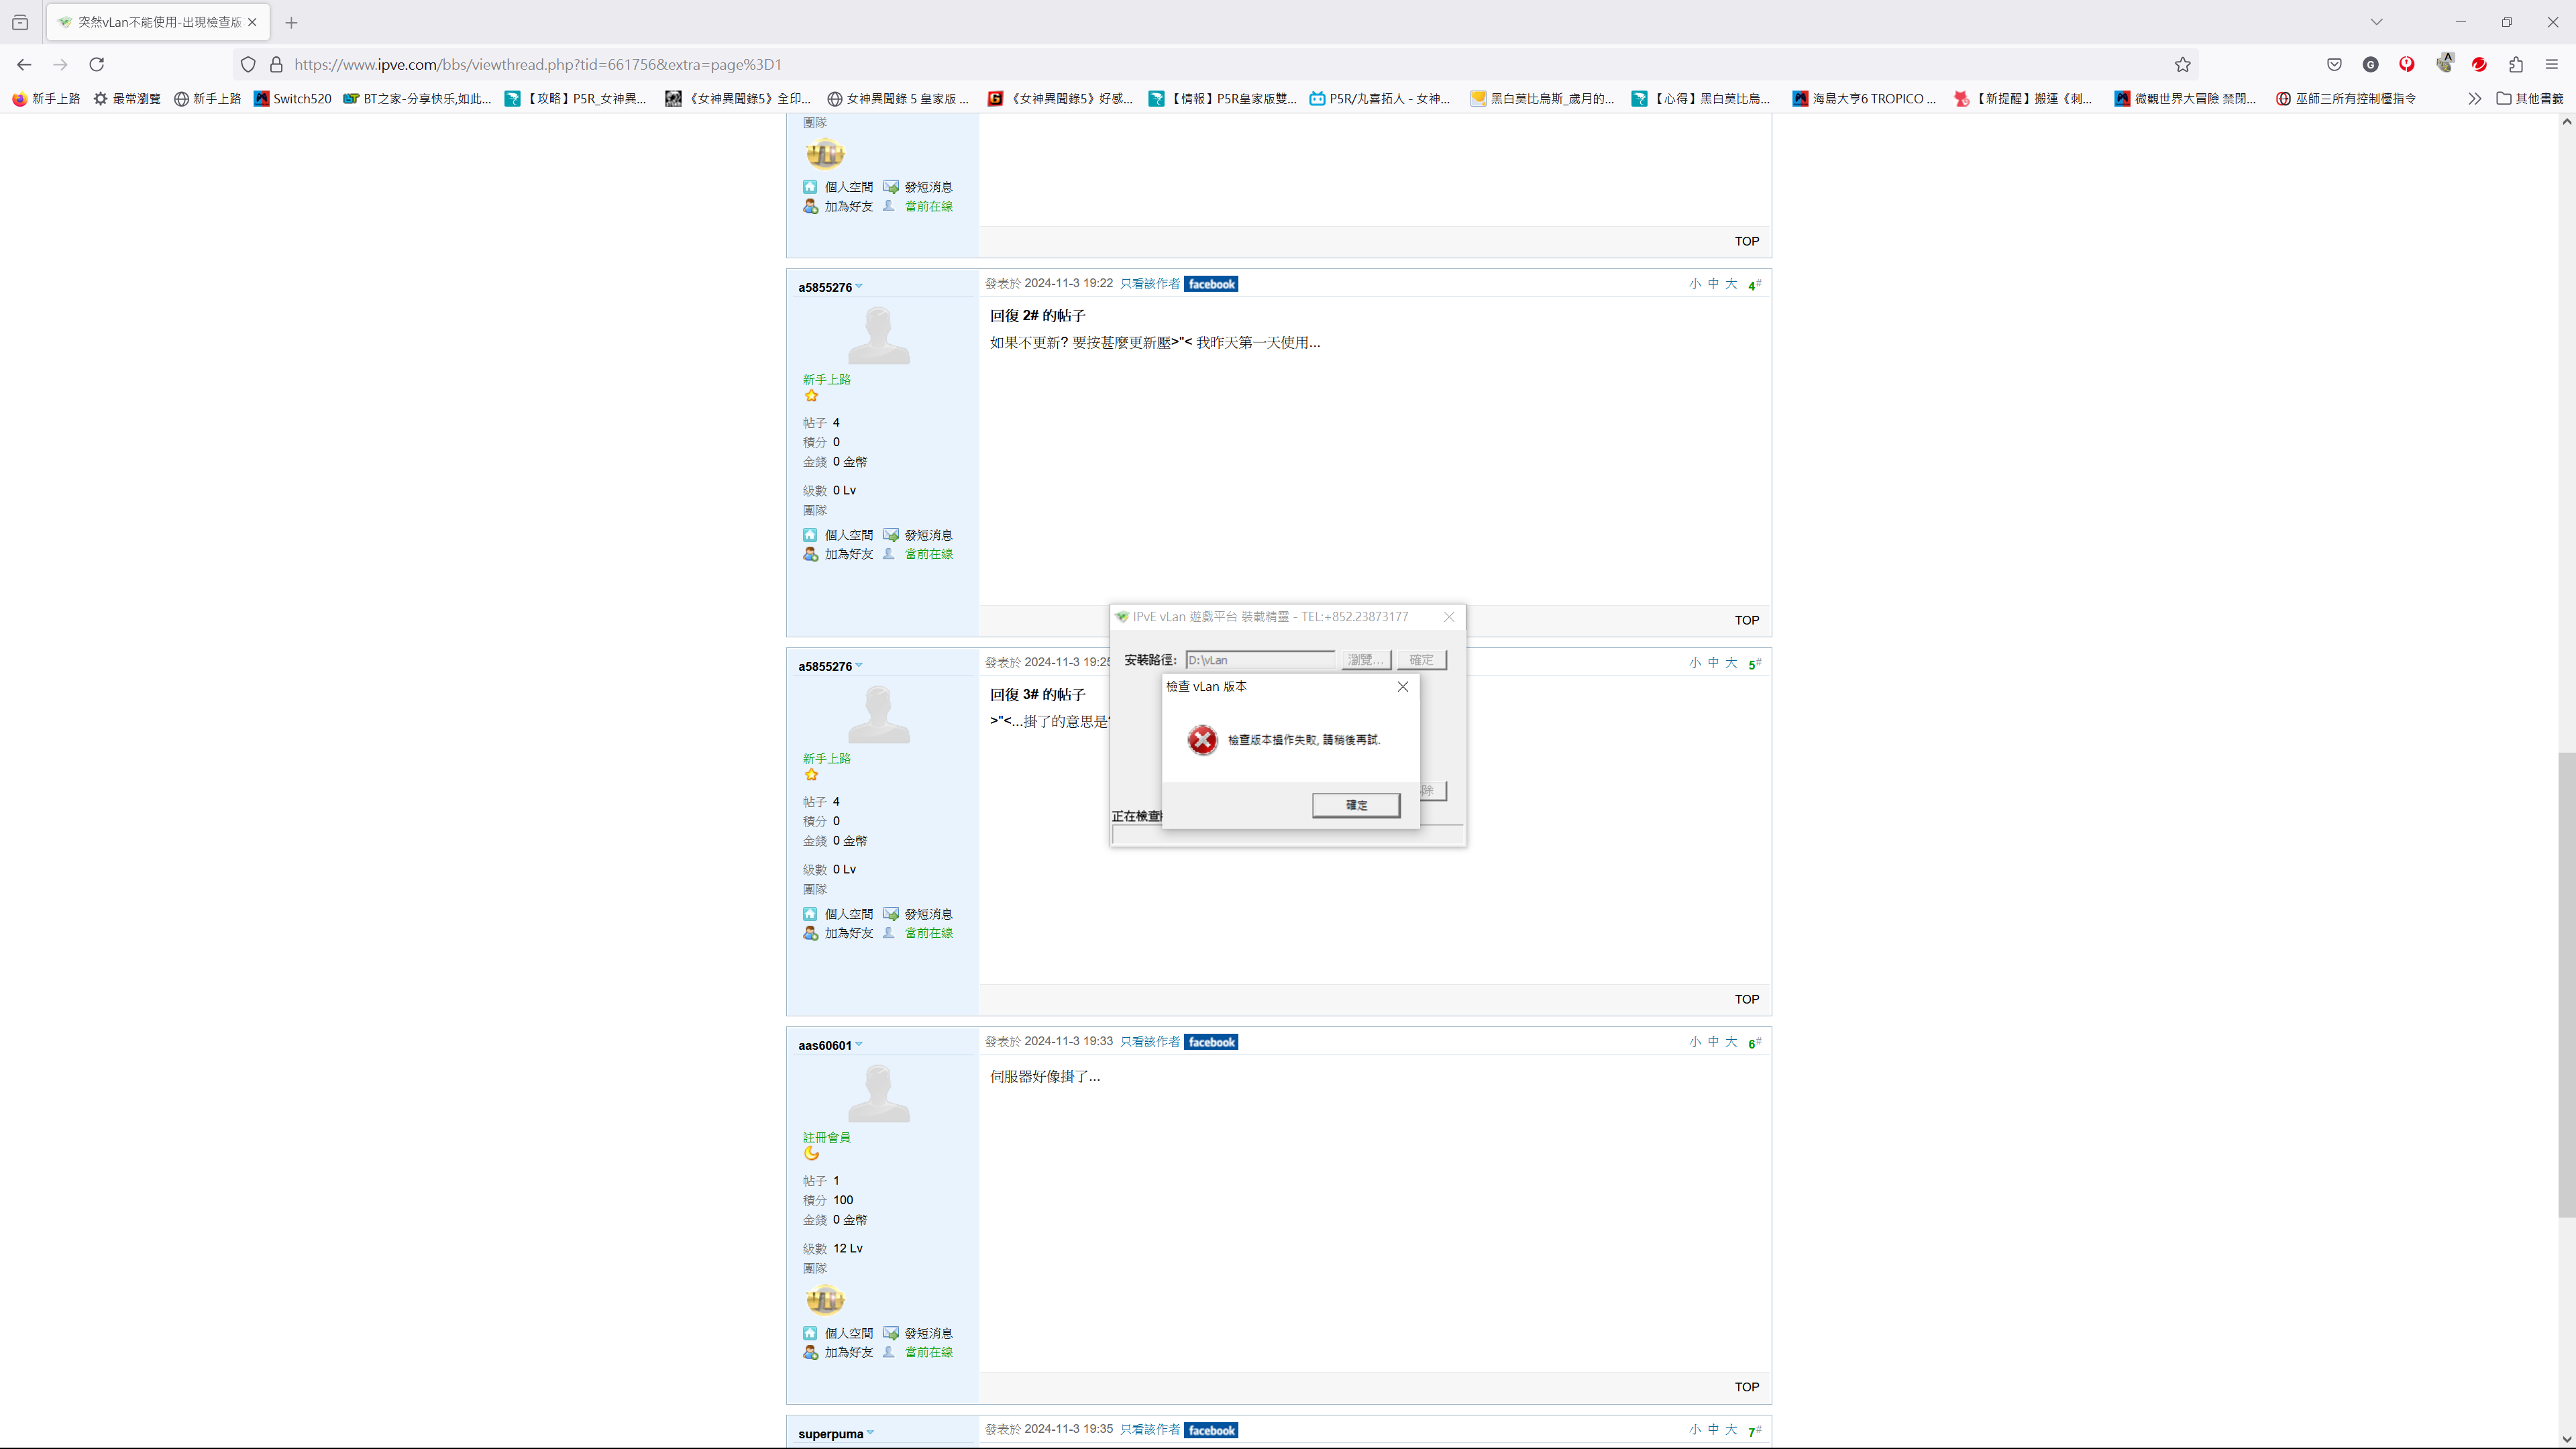Viewport: 2576px width, 1449px height.
Task: Expand the aas60601 username dropdown arrow
Action: pyautogui.click(x=859, y=1045)
